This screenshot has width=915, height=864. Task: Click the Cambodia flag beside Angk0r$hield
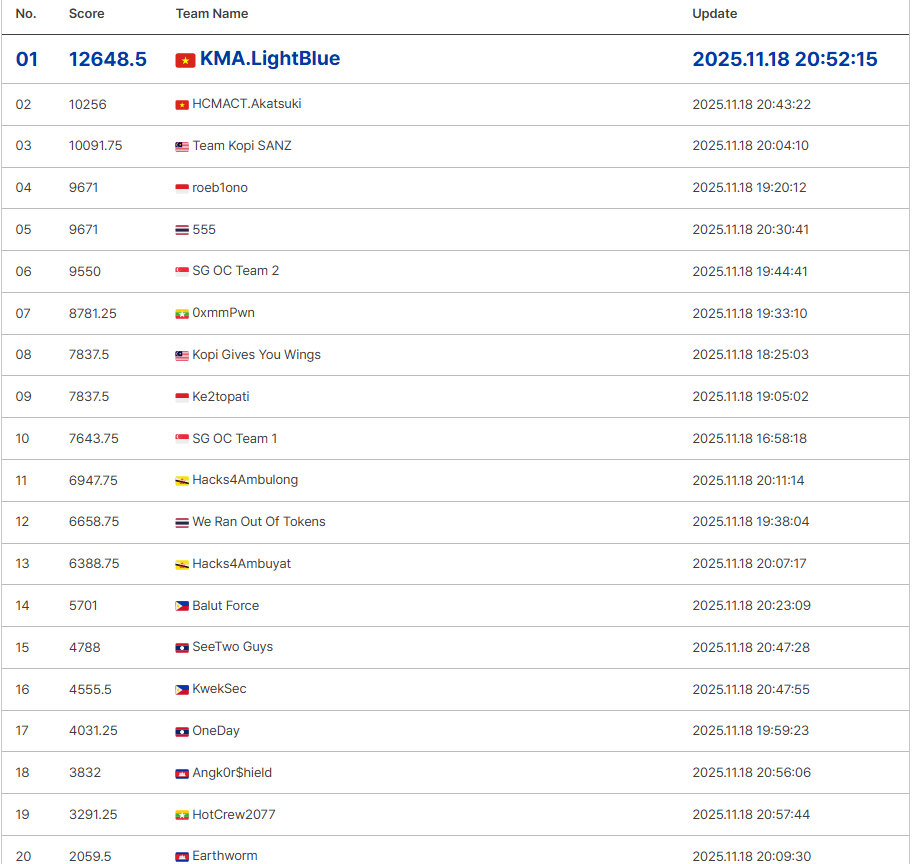(182, 774)
